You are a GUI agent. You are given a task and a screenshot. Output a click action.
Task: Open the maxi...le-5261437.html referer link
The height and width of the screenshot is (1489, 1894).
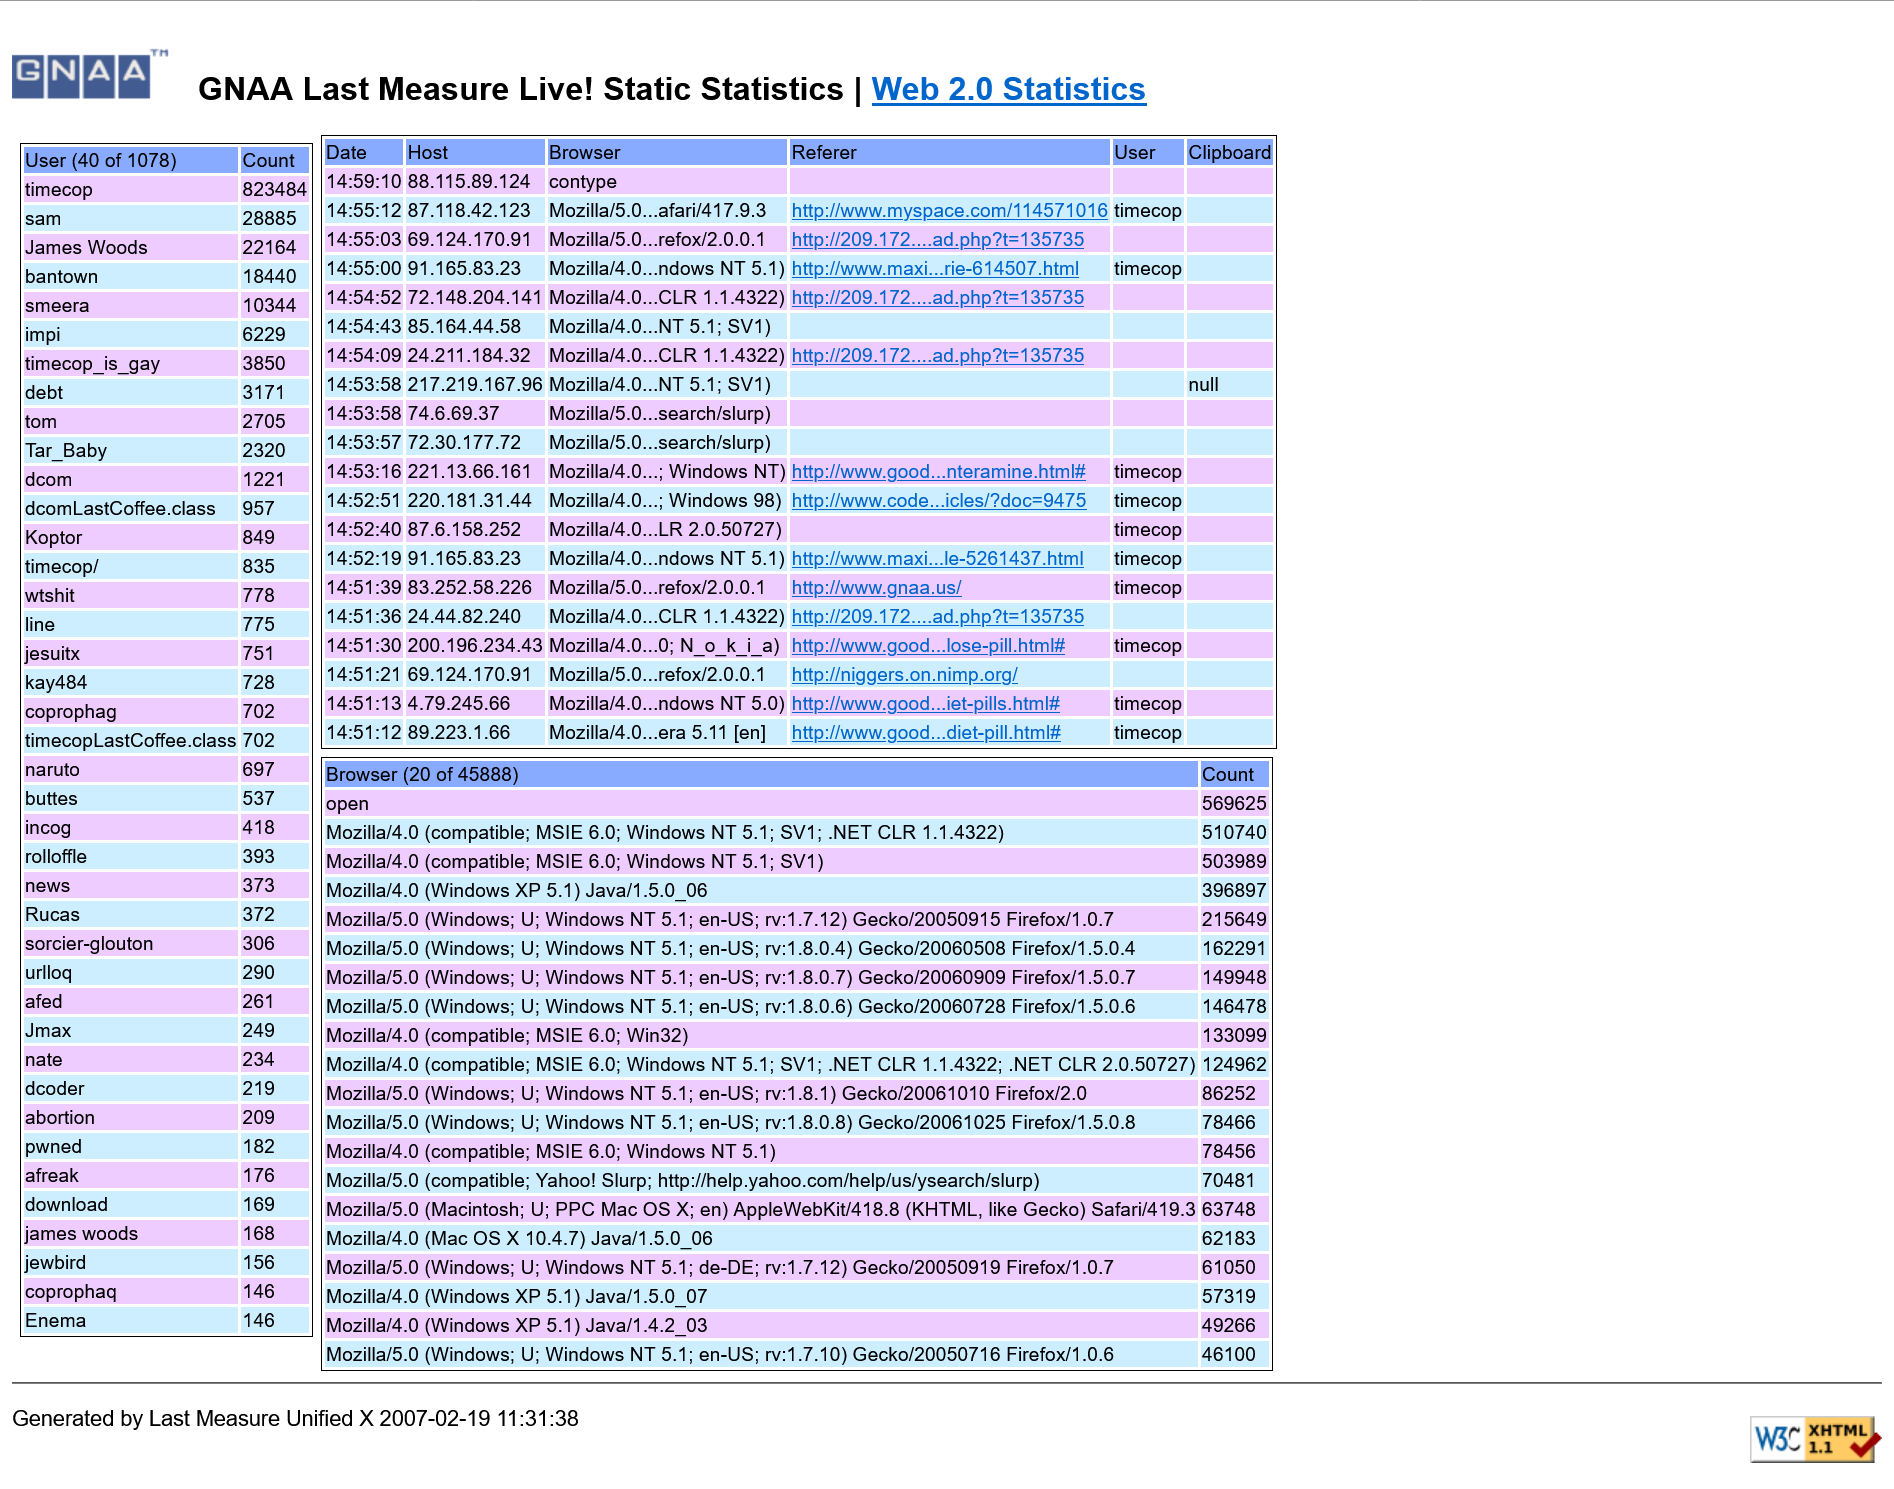point(937,558)
